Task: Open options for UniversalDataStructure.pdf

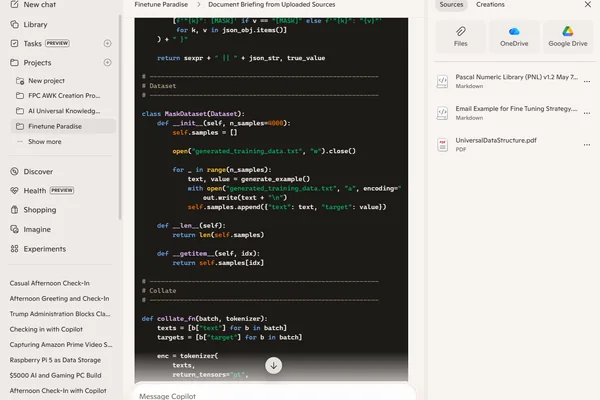Action: (587, 145)
